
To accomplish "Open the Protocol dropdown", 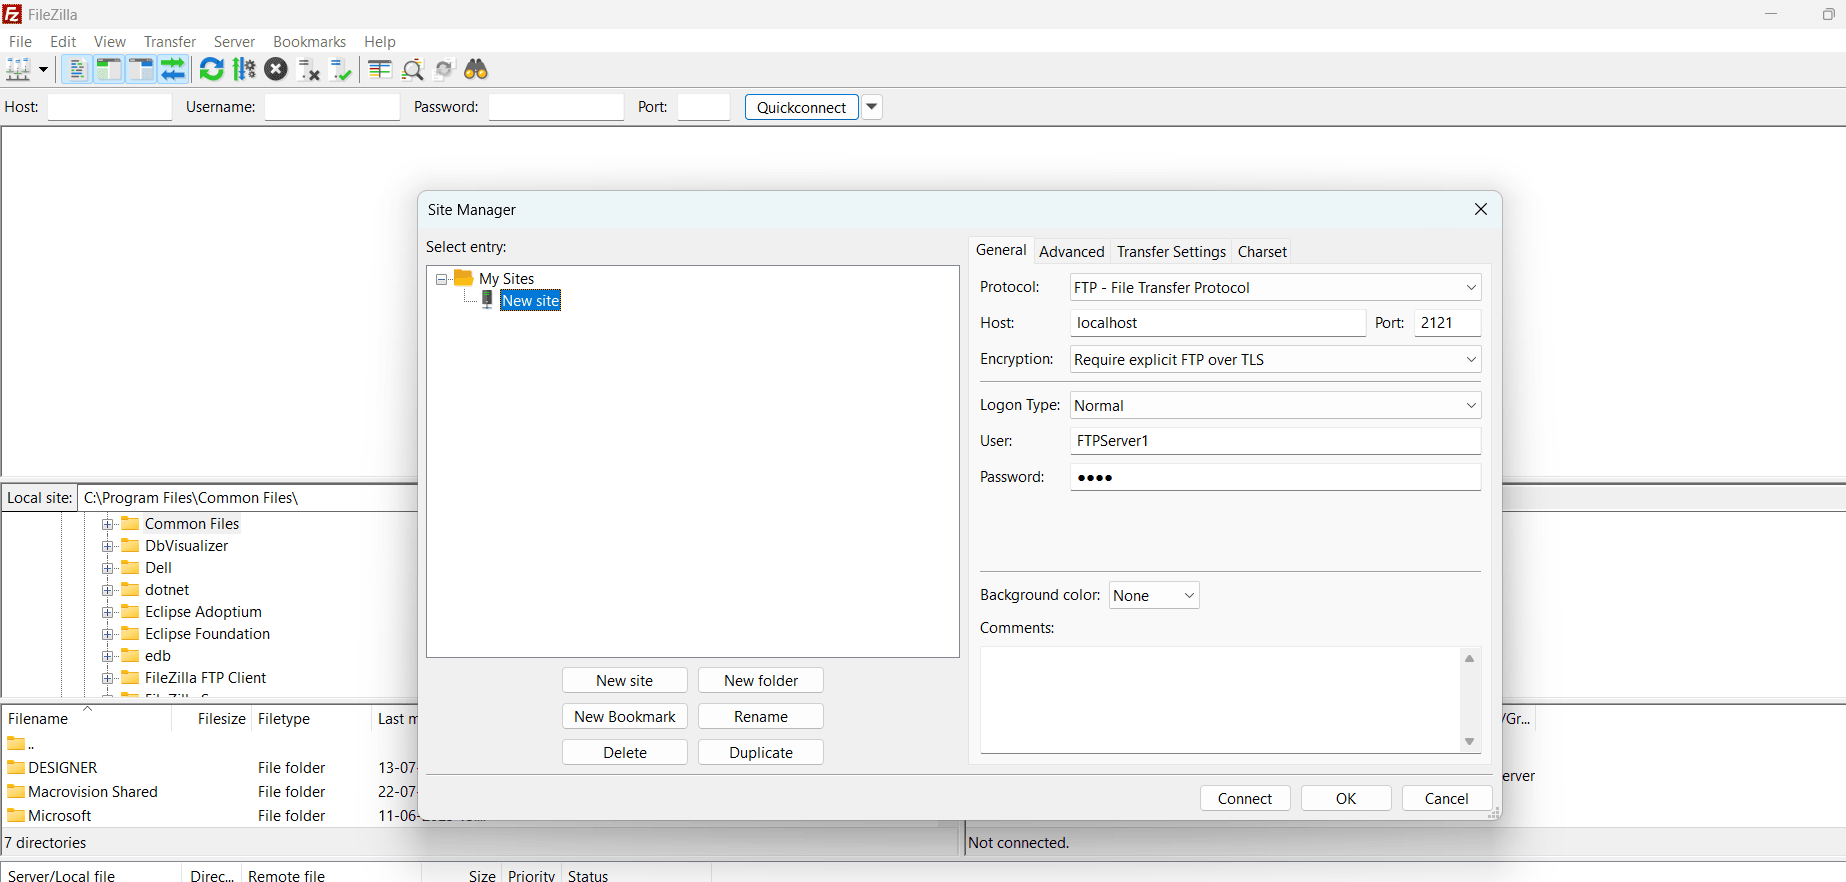I will tap(1274, 288).
